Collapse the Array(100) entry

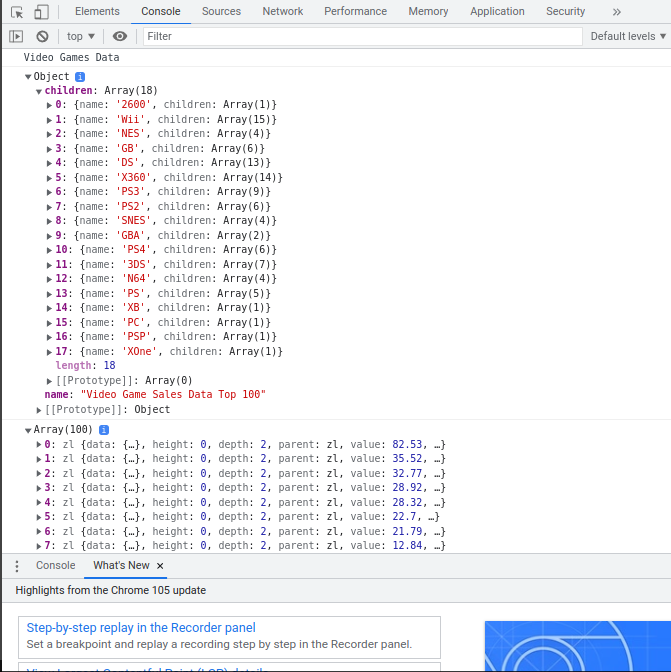pos(28,430)
